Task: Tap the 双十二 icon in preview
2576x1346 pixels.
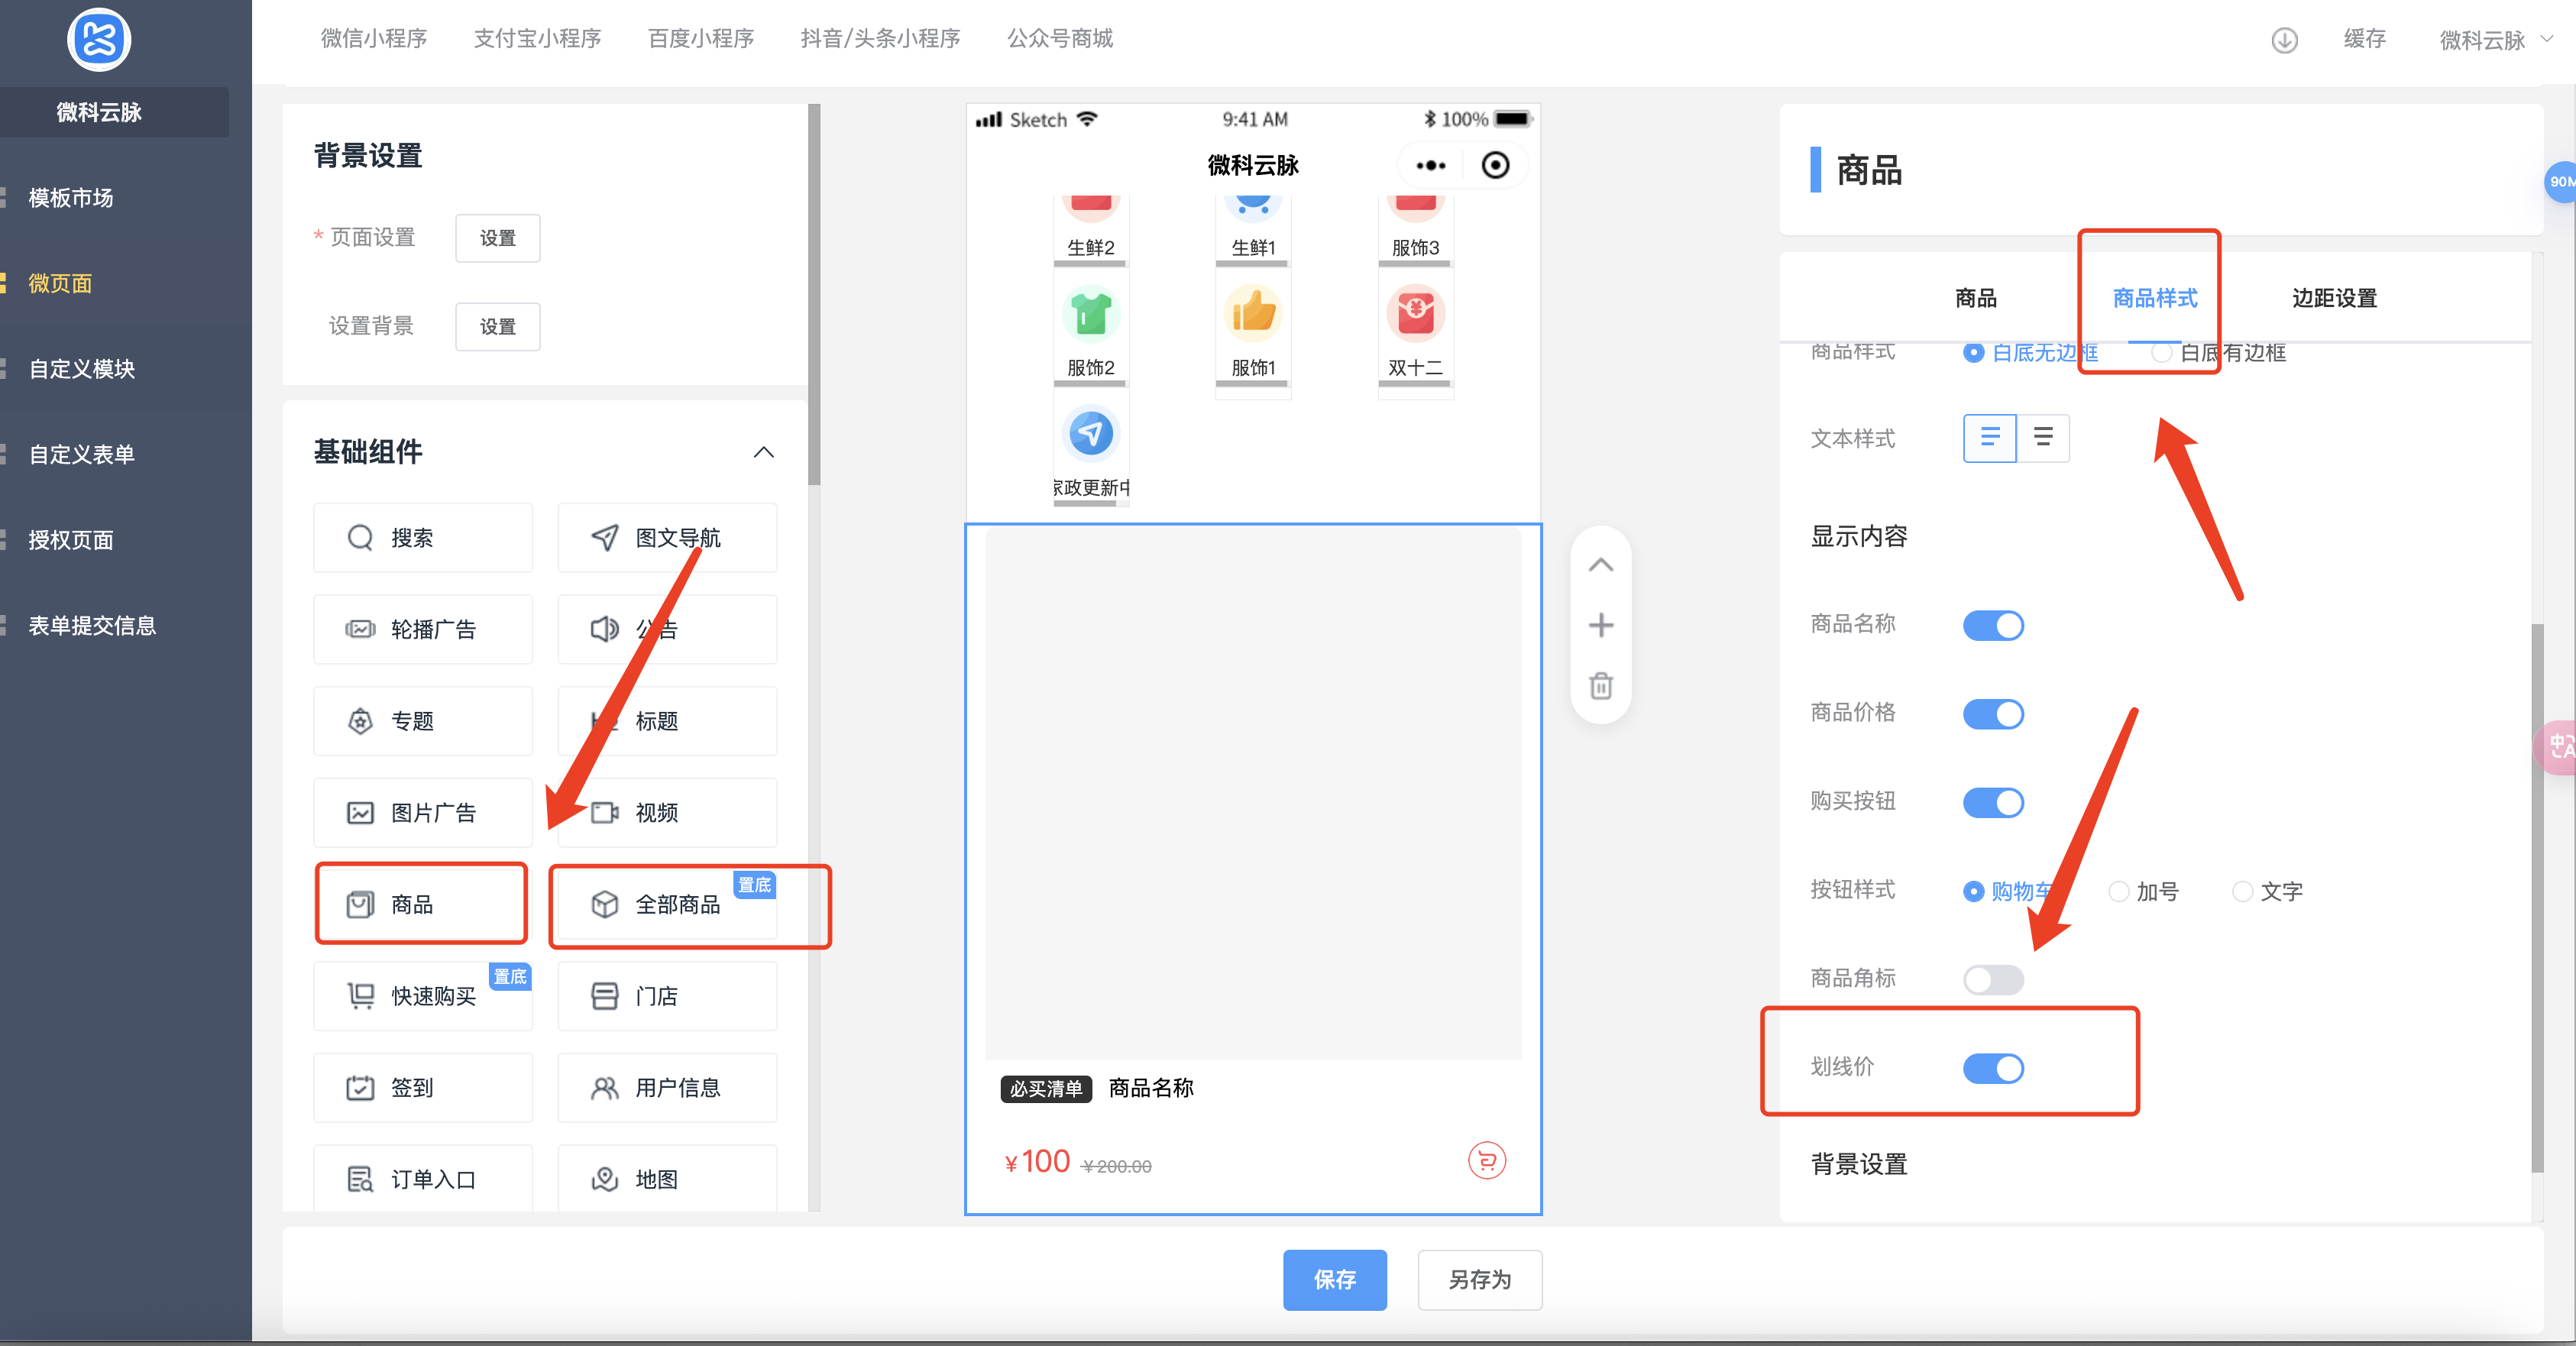Action: (x=1415, y=314)
